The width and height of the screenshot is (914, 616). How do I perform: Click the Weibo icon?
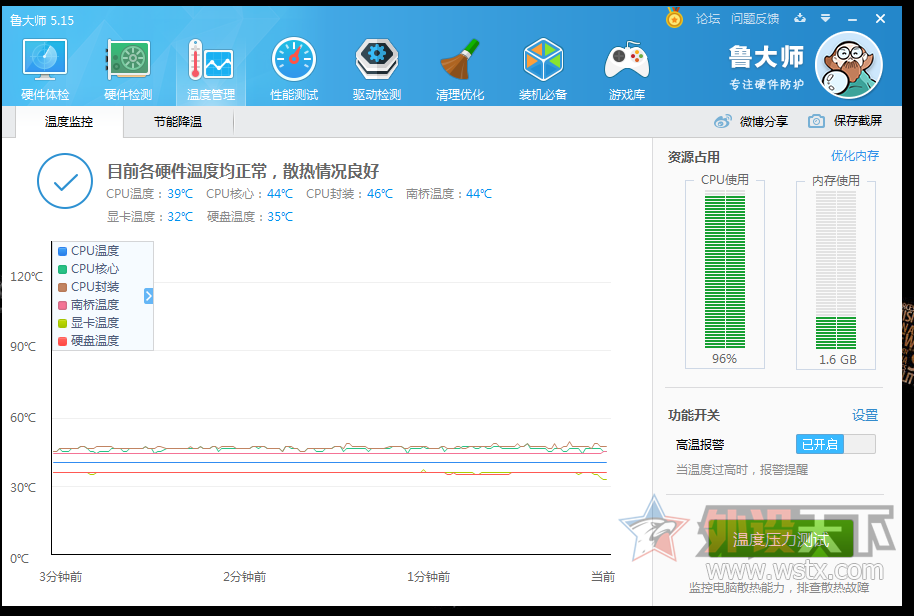click(x=723, y=121)
